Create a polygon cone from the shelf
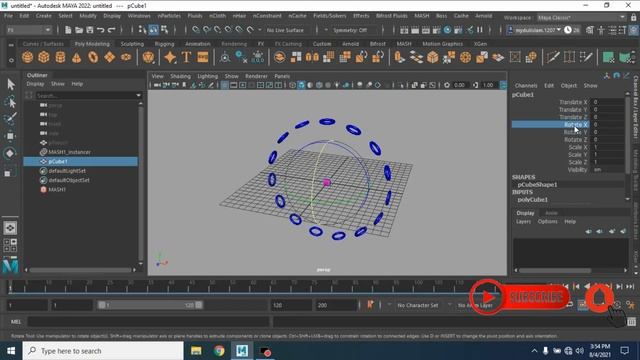 tap(76, 57)
